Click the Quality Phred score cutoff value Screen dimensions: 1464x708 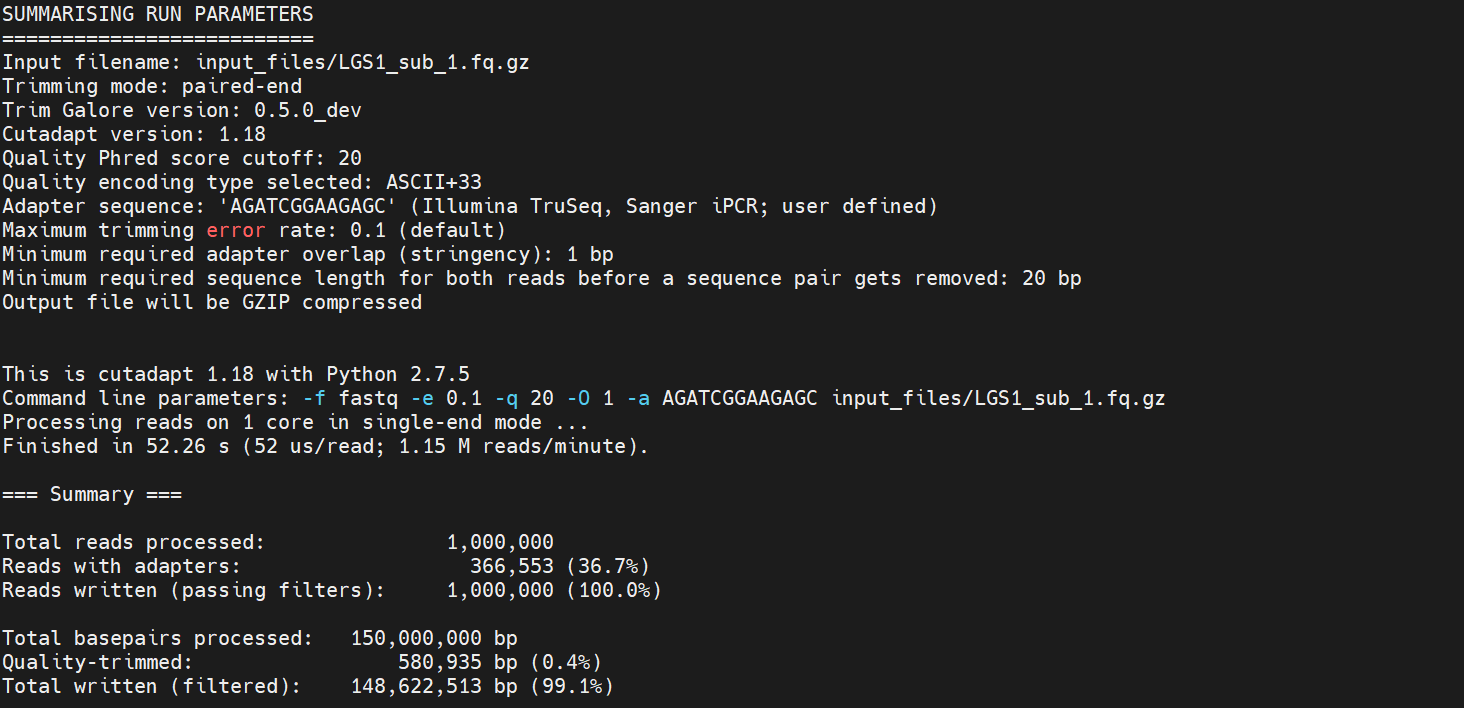tap(350, 158)
